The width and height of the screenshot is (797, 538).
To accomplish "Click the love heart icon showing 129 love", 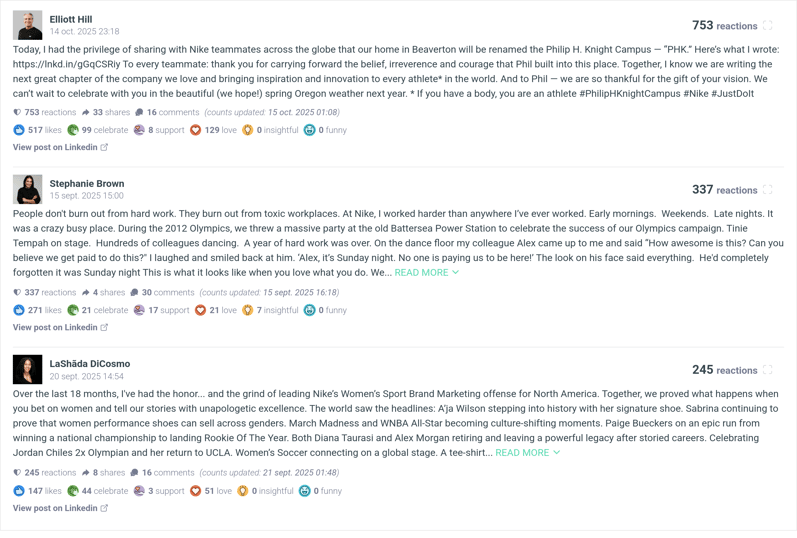I will click(x=196, y=130).
